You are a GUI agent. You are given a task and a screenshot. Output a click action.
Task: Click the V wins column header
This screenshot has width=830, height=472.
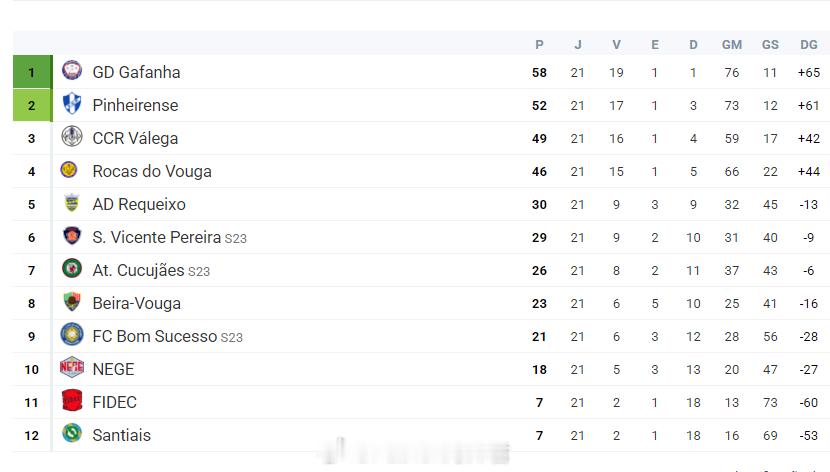[x=616, y=44]
